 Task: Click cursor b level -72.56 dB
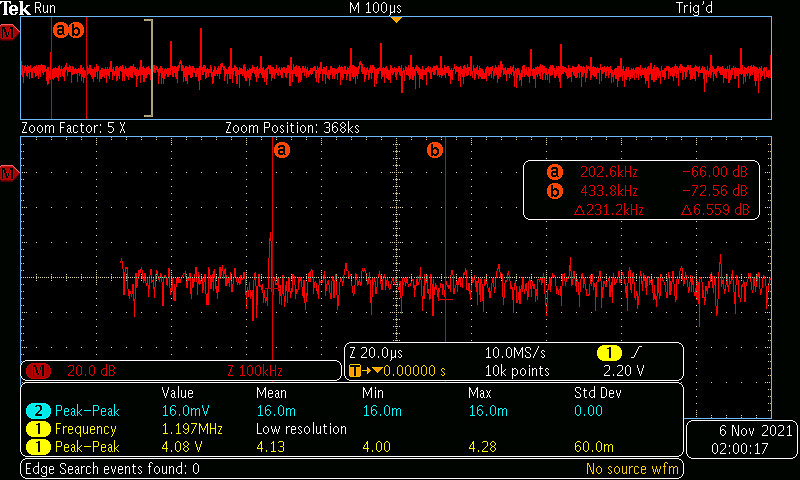(x=715, y=191)
